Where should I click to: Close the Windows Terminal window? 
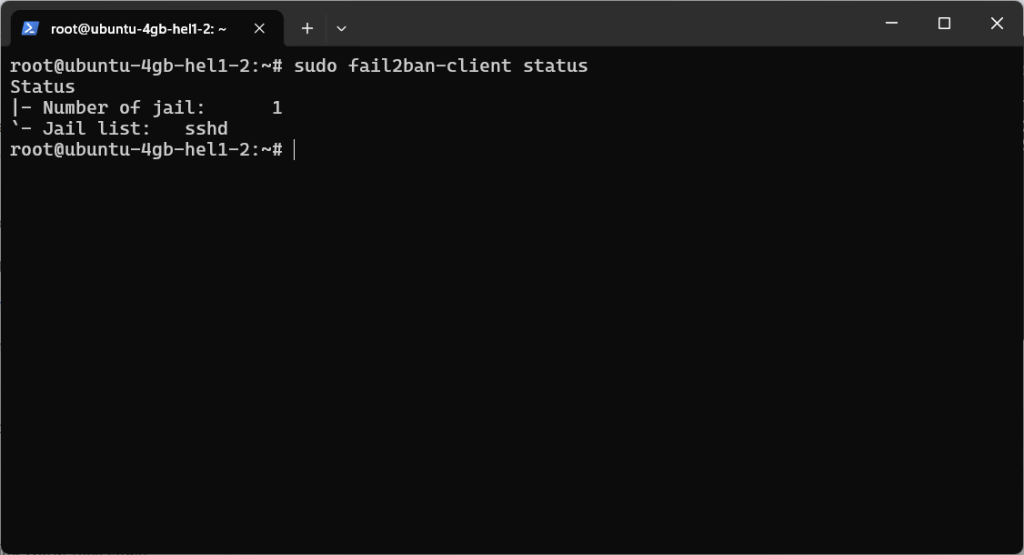click(x=996, y=24)
